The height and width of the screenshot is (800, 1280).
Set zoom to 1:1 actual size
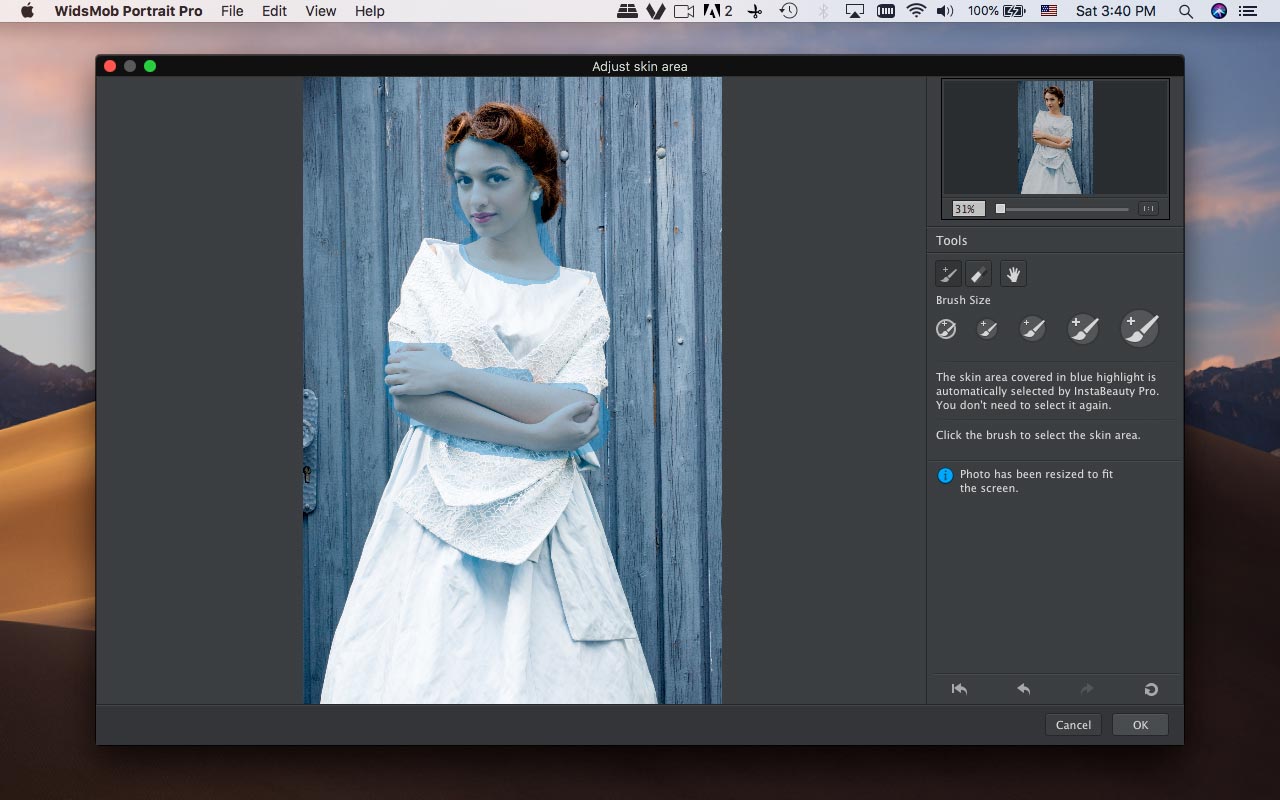1148,209
